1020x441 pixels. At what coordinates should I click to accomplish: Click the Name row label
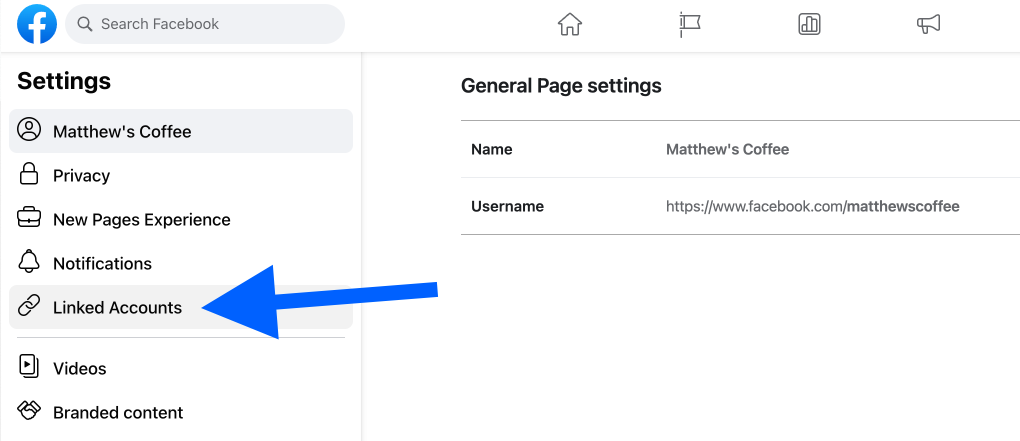[492, 150]
